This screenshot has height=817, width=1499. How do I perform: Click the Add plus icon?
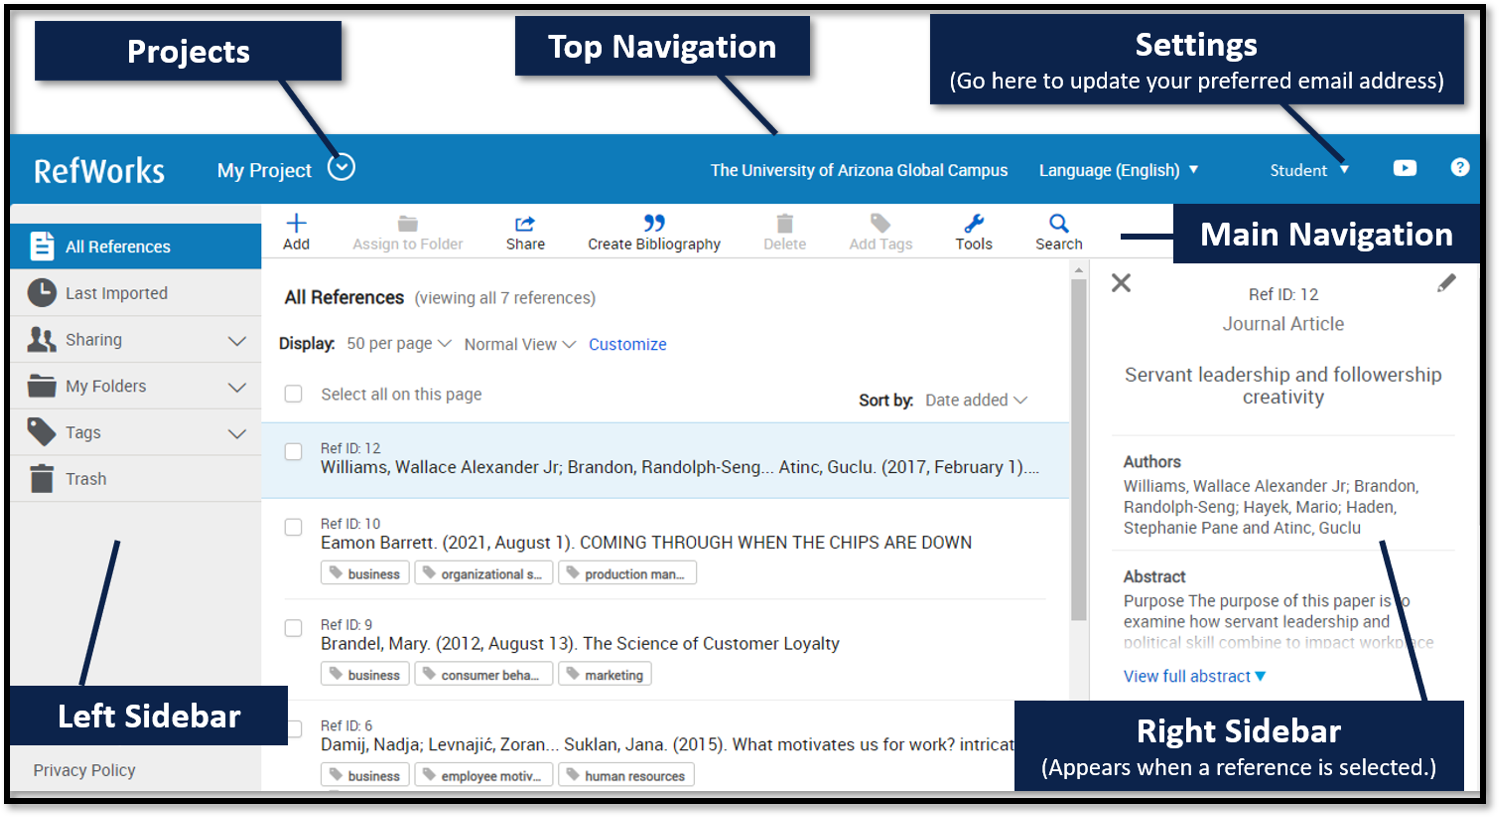pos(296,223)
